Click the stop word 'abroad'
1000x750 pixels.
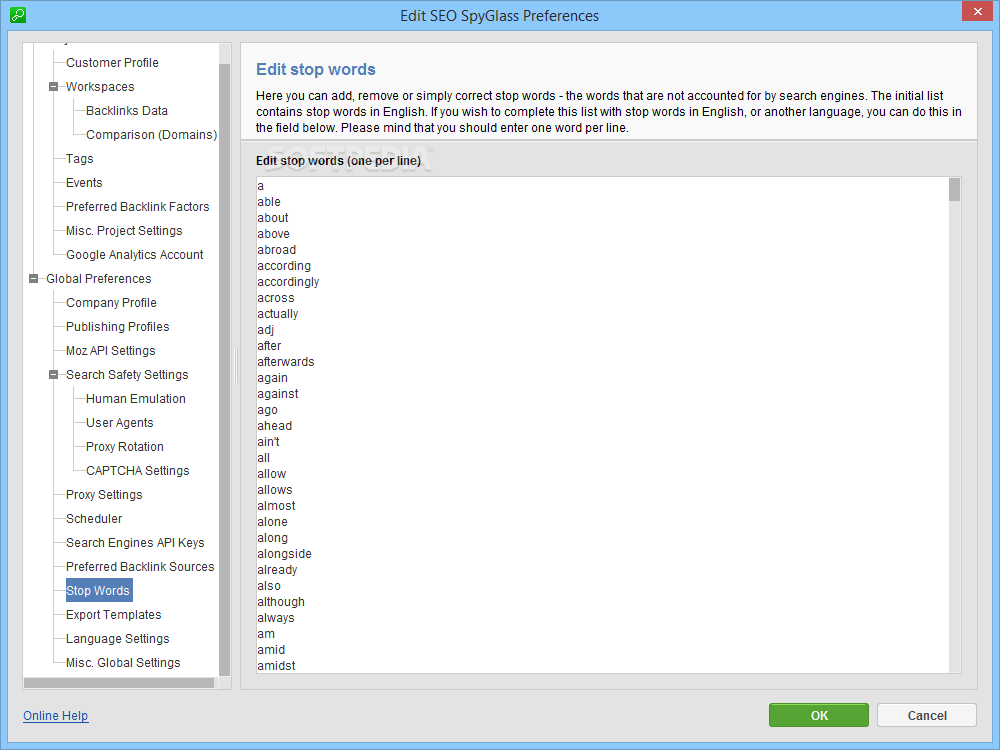[x=277, y=249]
